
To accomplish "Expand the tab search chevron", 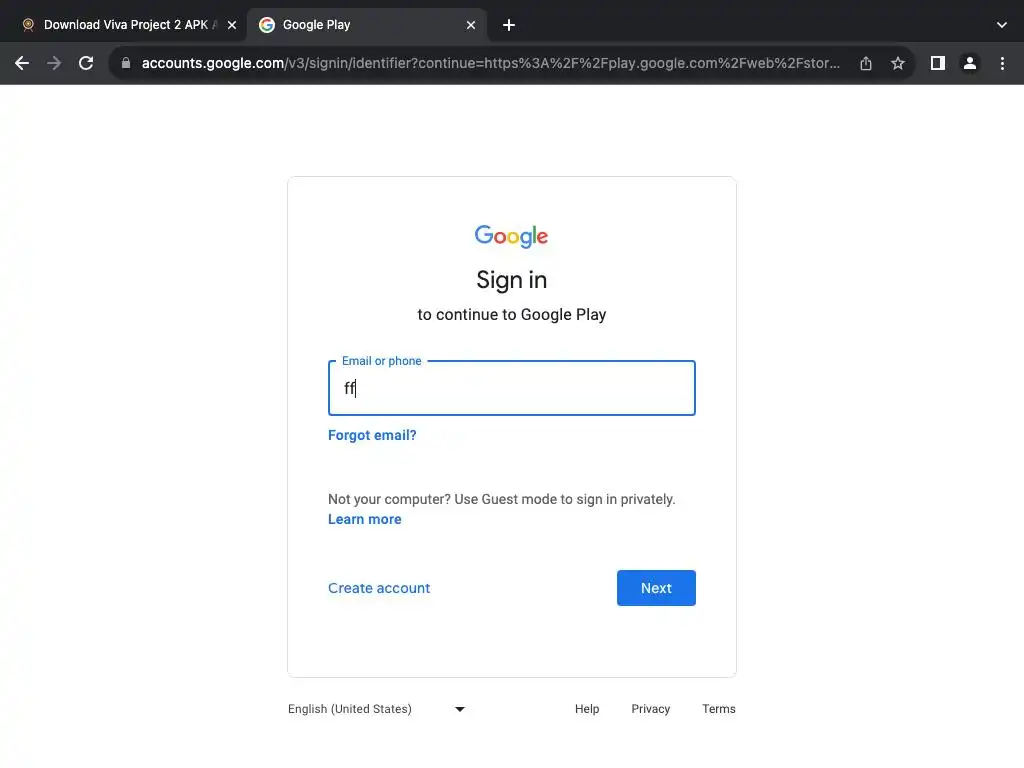I will coord(1002,25).
